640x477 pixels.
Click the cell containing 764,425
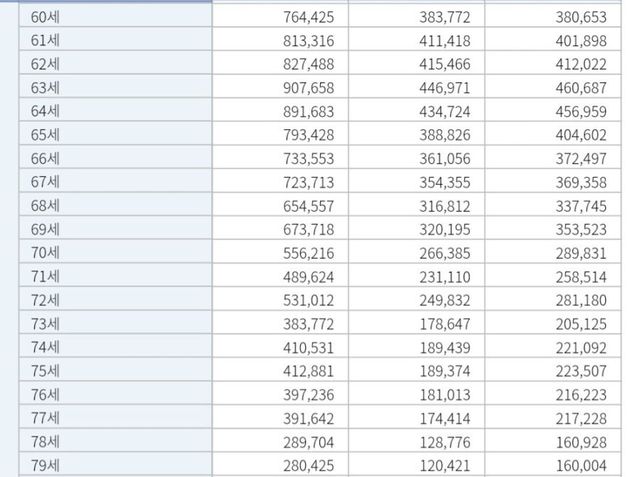click(x=308, y=16)
